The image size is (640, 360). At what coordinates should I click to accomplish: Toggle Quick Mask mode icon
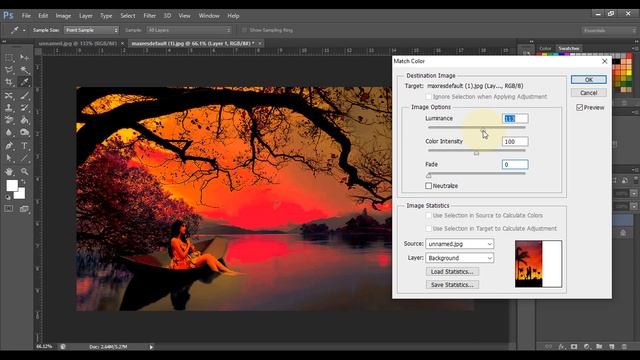click(x=9, y=209)
